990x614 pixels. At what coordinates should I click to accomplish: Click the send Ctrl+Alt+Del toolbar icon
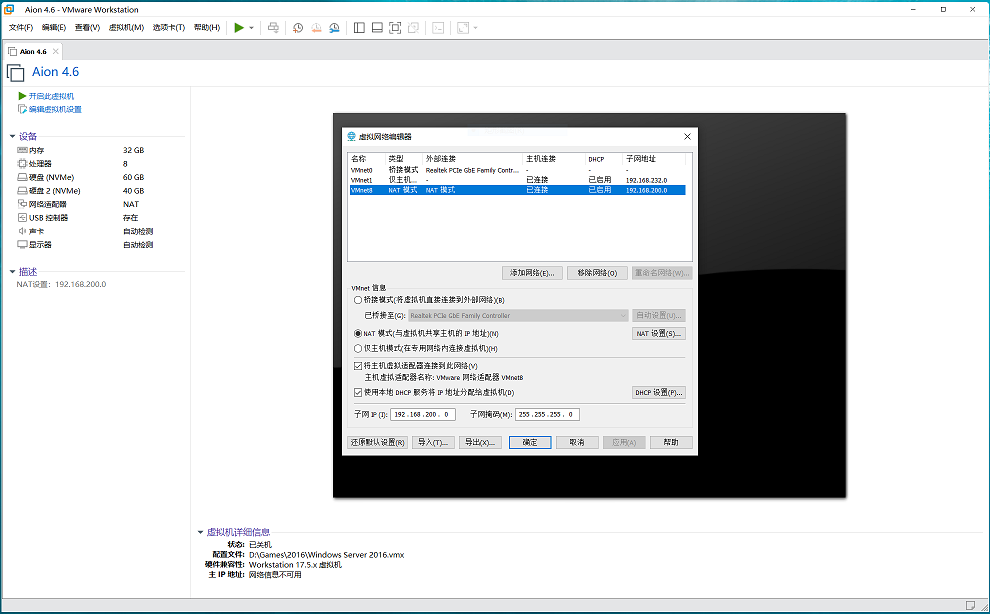[273, 28]
